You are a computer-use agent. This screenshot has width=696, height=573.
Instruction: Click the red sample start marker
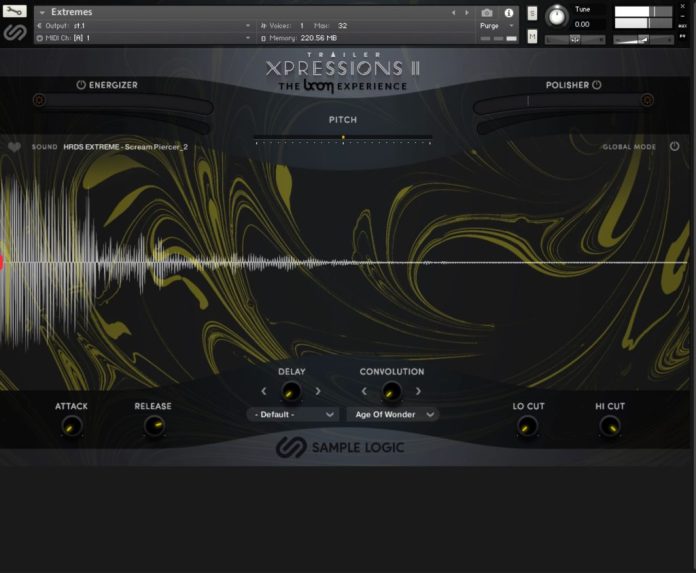point(1,262)
